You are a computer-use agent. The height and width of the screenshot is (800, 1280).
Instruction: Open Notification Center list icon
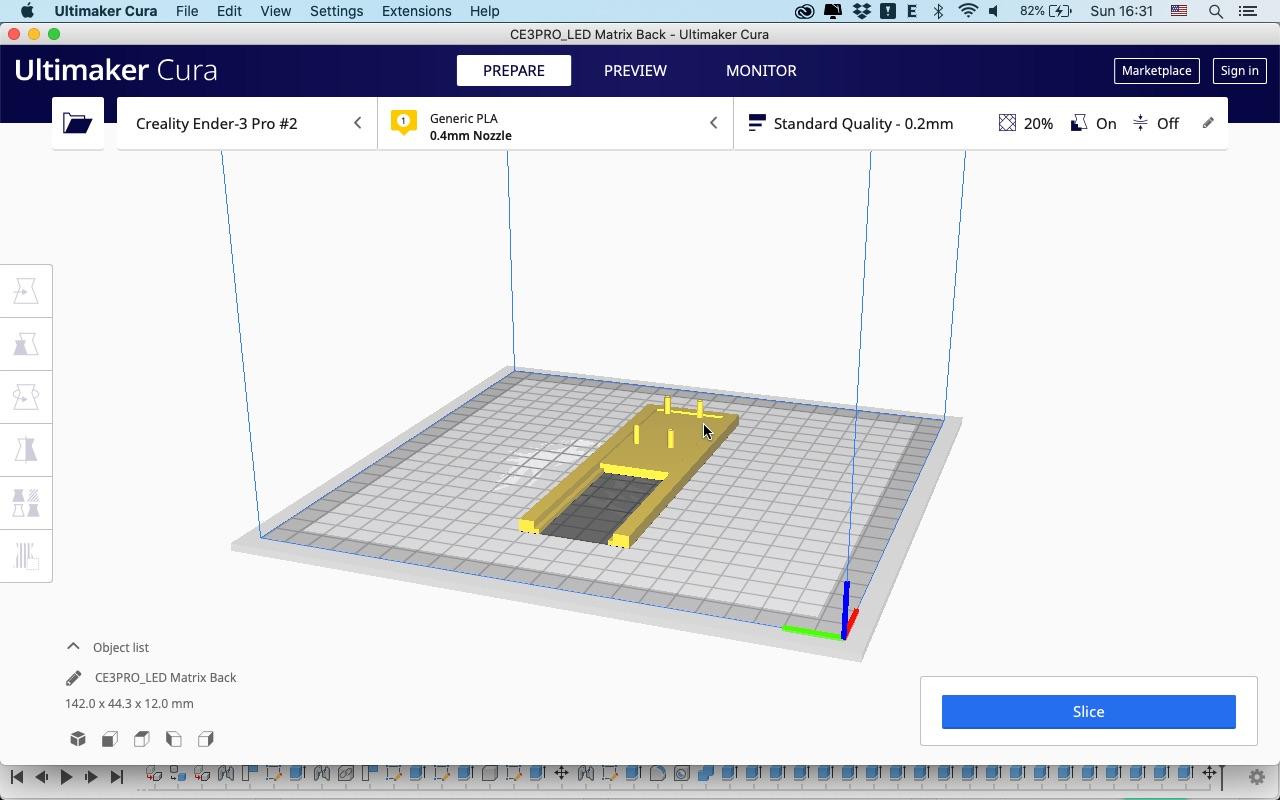click(x=1248, y=11)
